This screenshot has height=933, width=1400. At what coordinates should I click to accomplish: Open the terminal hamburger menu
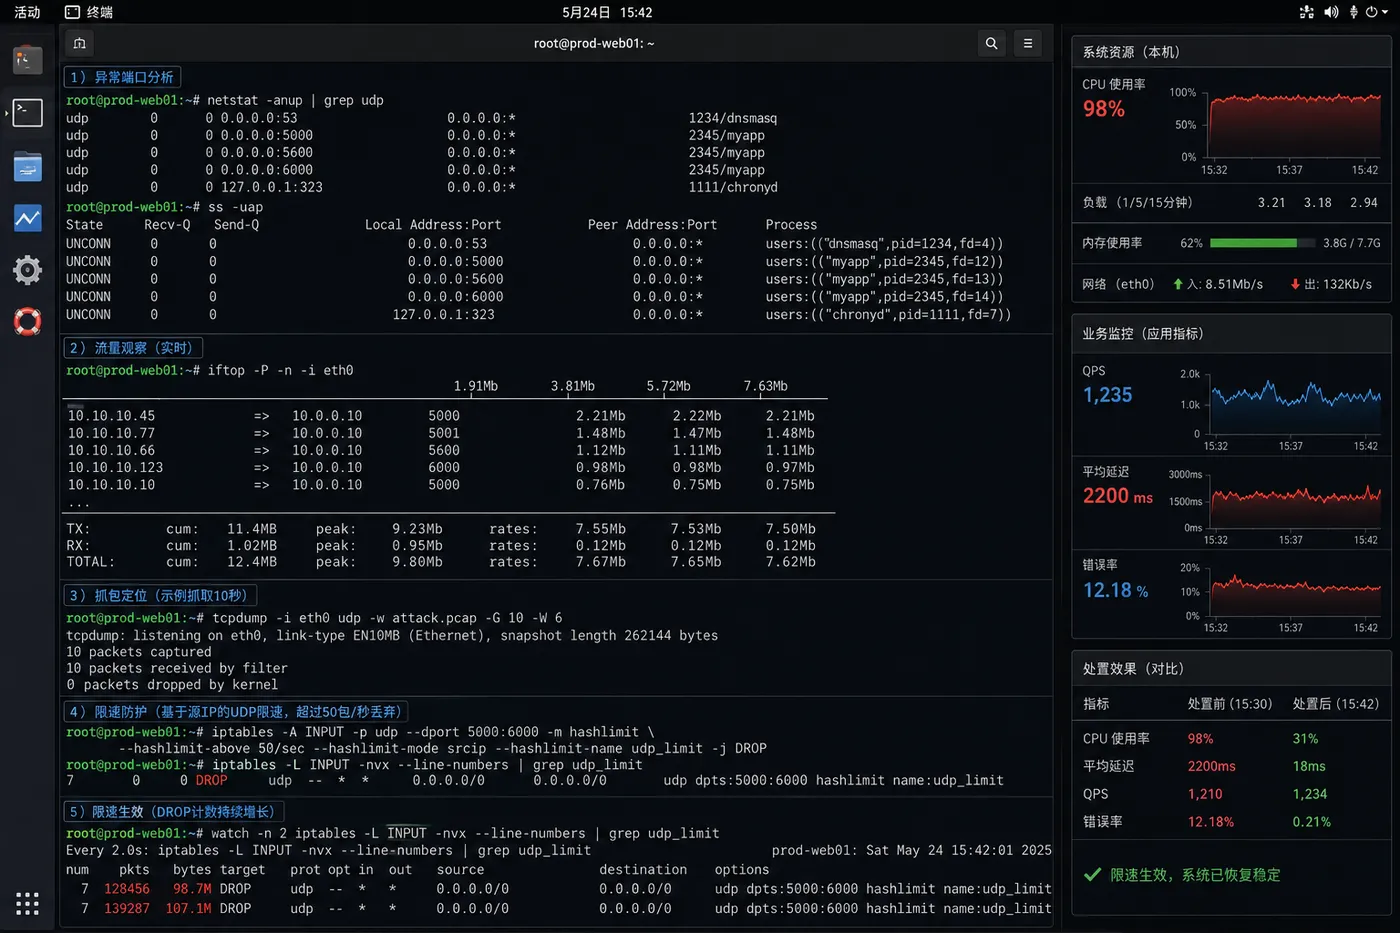coord(1027,43)
